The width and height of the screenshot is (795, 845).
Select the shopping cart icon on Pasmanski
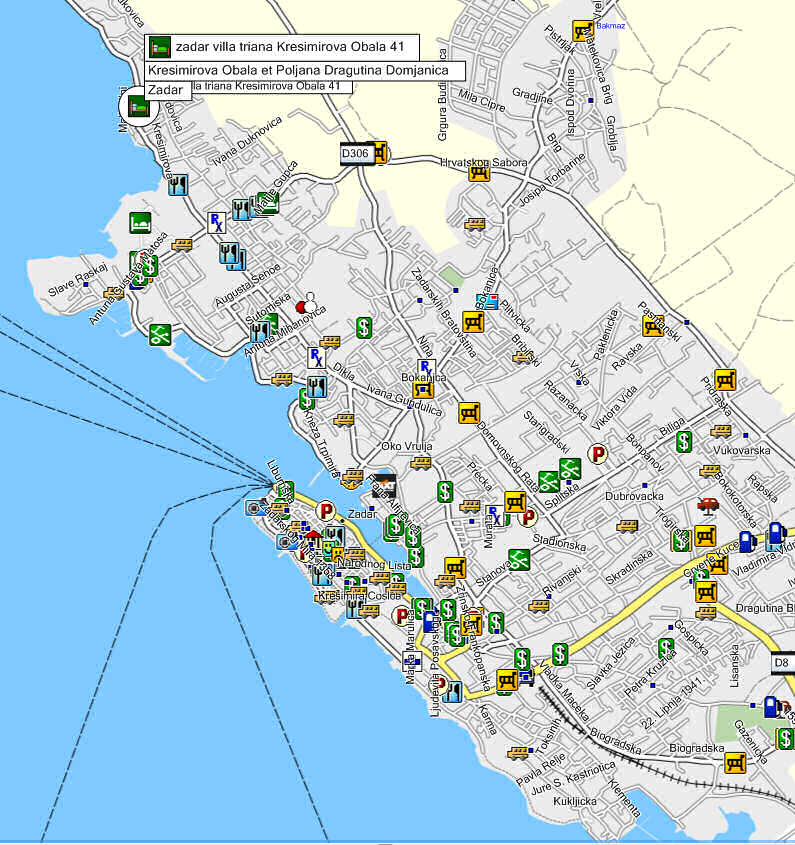[x=653, y=326]
